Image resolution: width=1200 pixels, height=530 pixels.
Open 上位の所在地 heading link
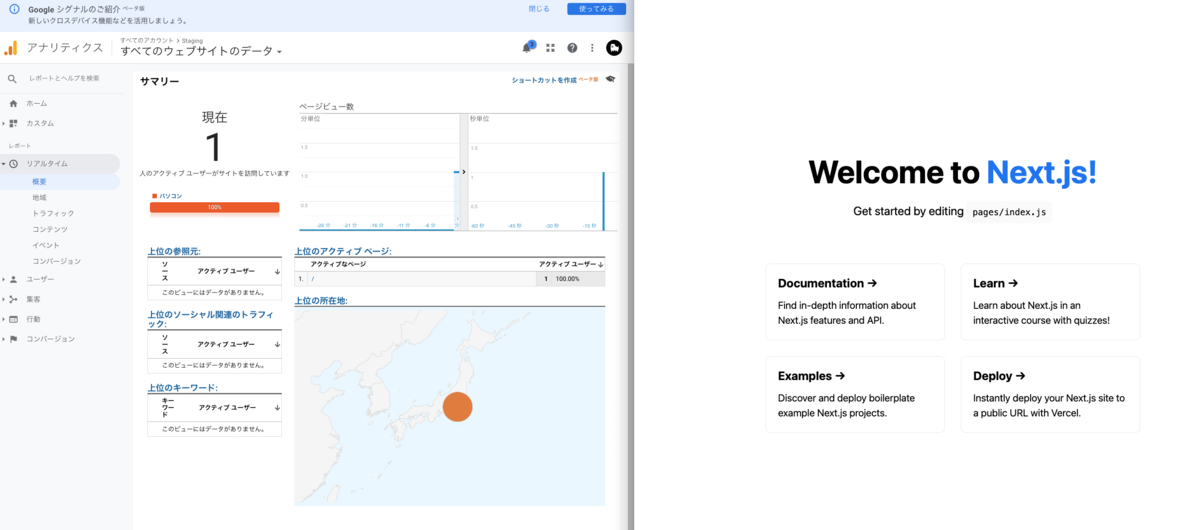(321, 300)
